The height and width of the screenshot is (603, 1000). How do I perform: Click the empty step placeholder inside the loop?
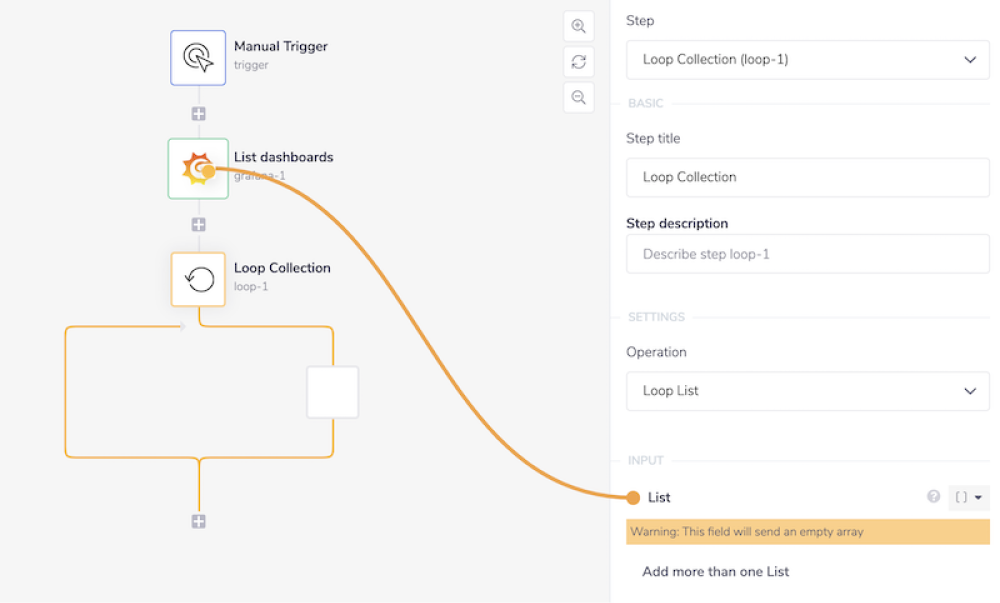click(332, 392)
